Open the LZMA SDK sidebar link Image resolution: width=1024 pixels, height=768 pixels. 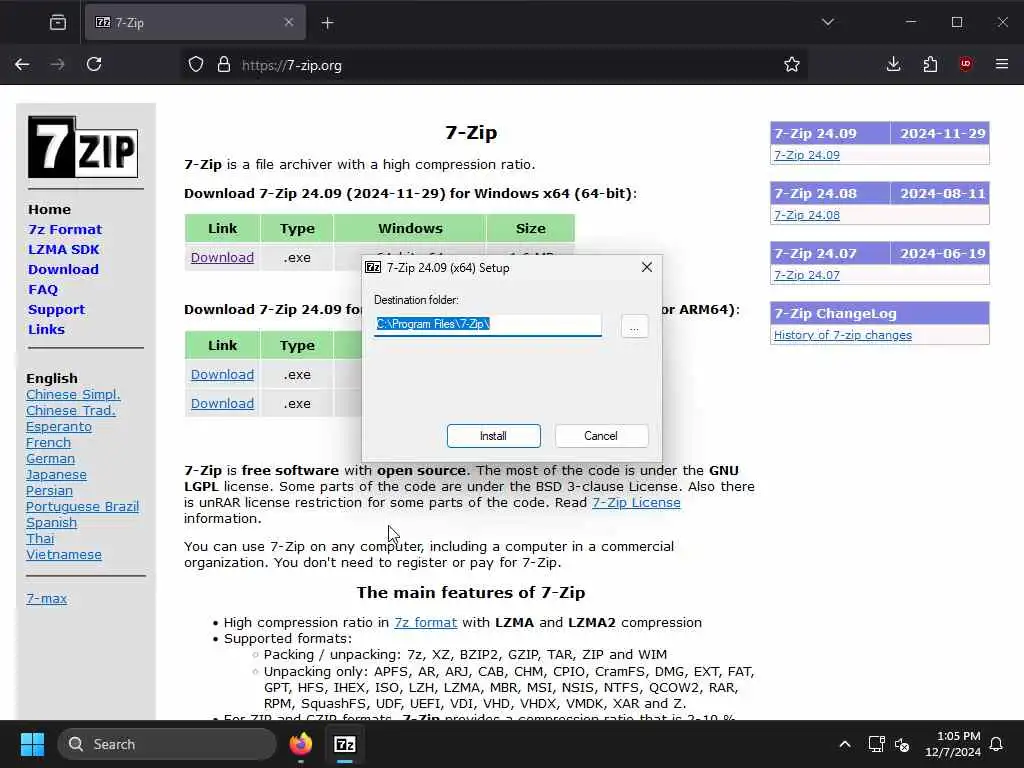coord(63,249)
